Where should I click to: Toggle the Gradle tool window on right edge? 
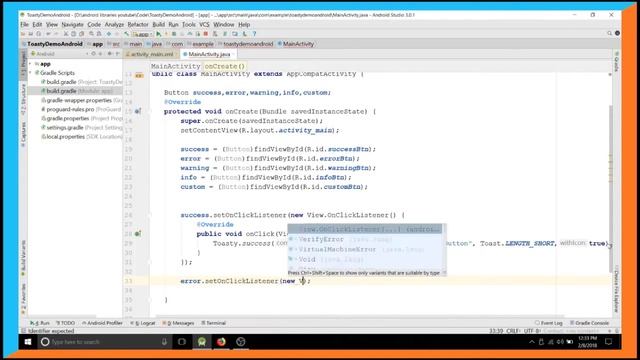(616, 61)
